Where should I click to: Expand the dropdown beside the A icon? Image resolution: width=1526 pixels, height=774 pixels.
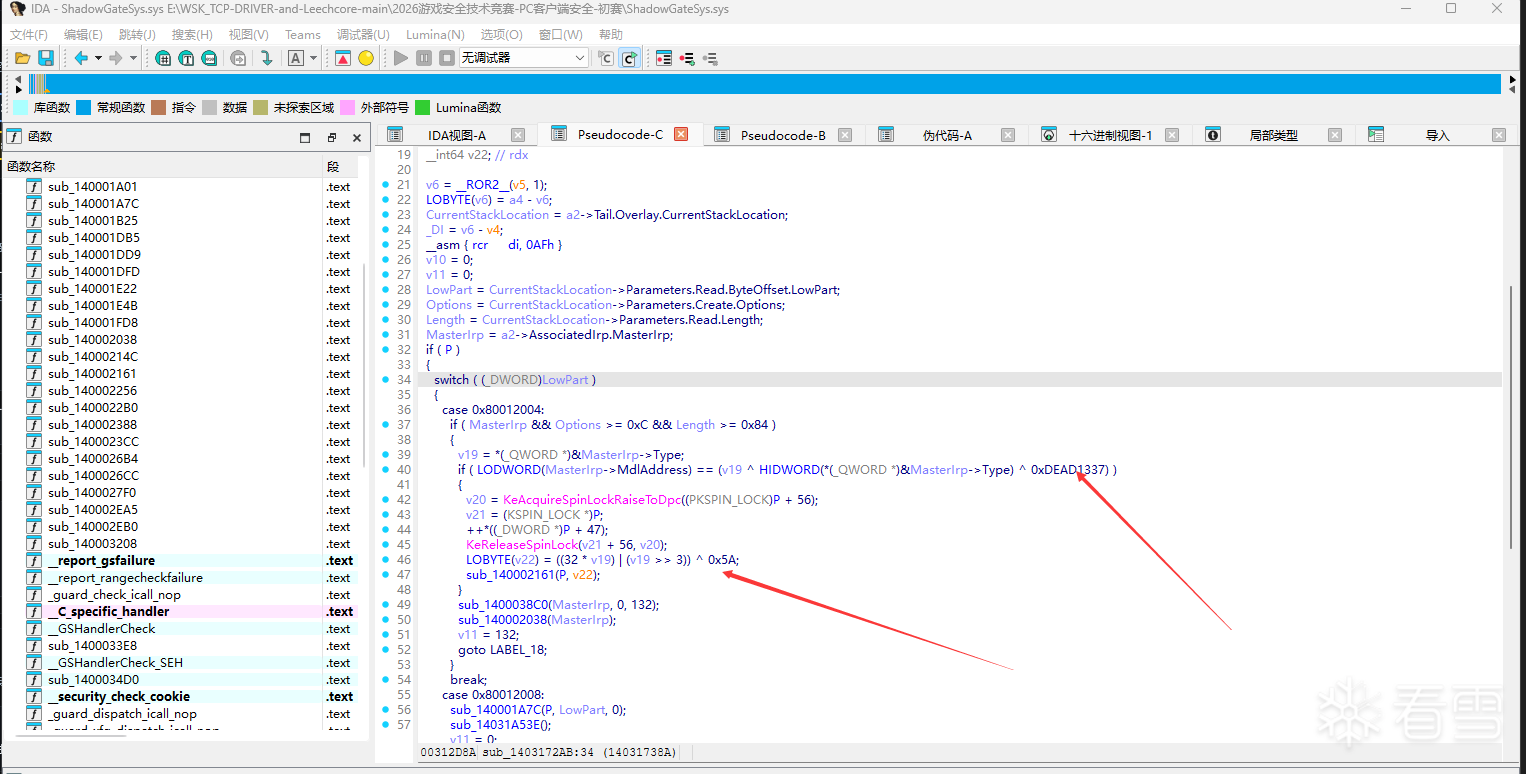[x=313, y=58]
